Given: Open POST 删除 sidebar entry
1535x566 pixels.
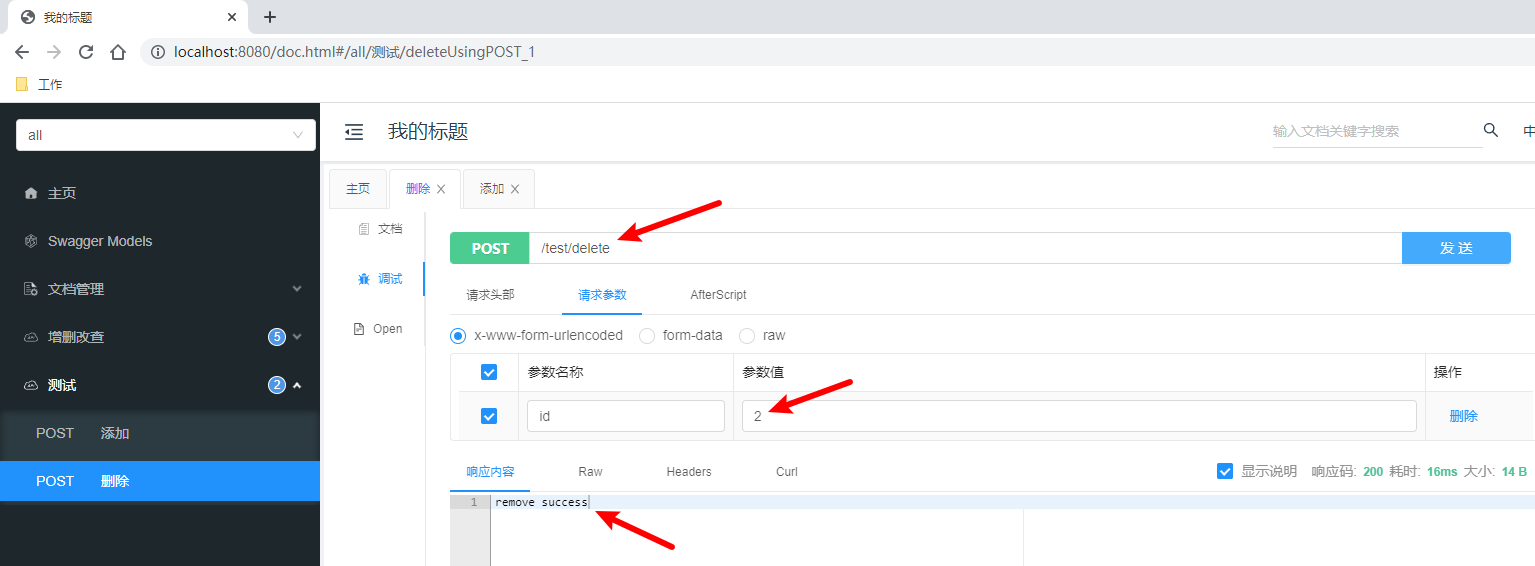Looking at the screenshot, I should tap(160, 481).
